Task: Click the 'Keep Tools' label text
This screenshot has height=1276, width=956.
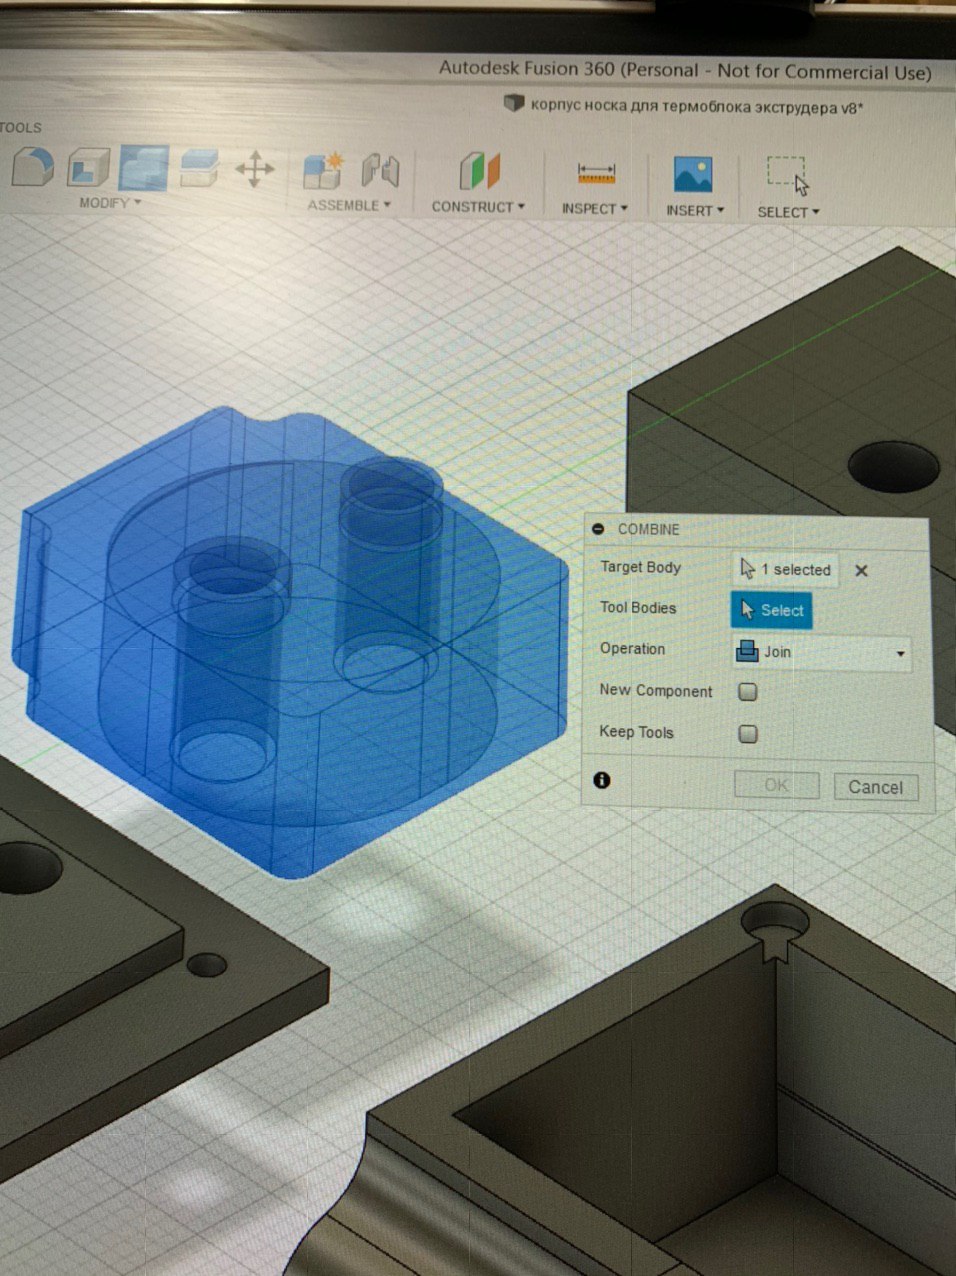Action: coord(636,732)
